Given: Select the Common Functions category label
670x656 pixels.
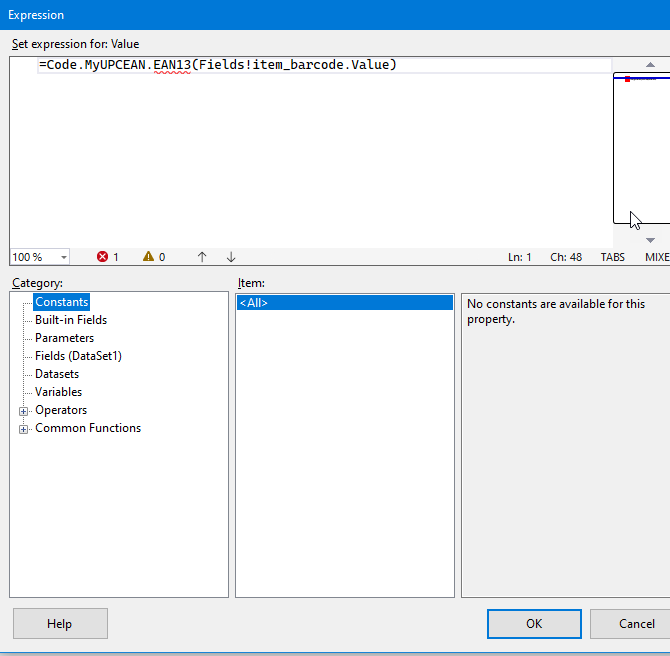Looking at the screenshot, I should 88,427.
